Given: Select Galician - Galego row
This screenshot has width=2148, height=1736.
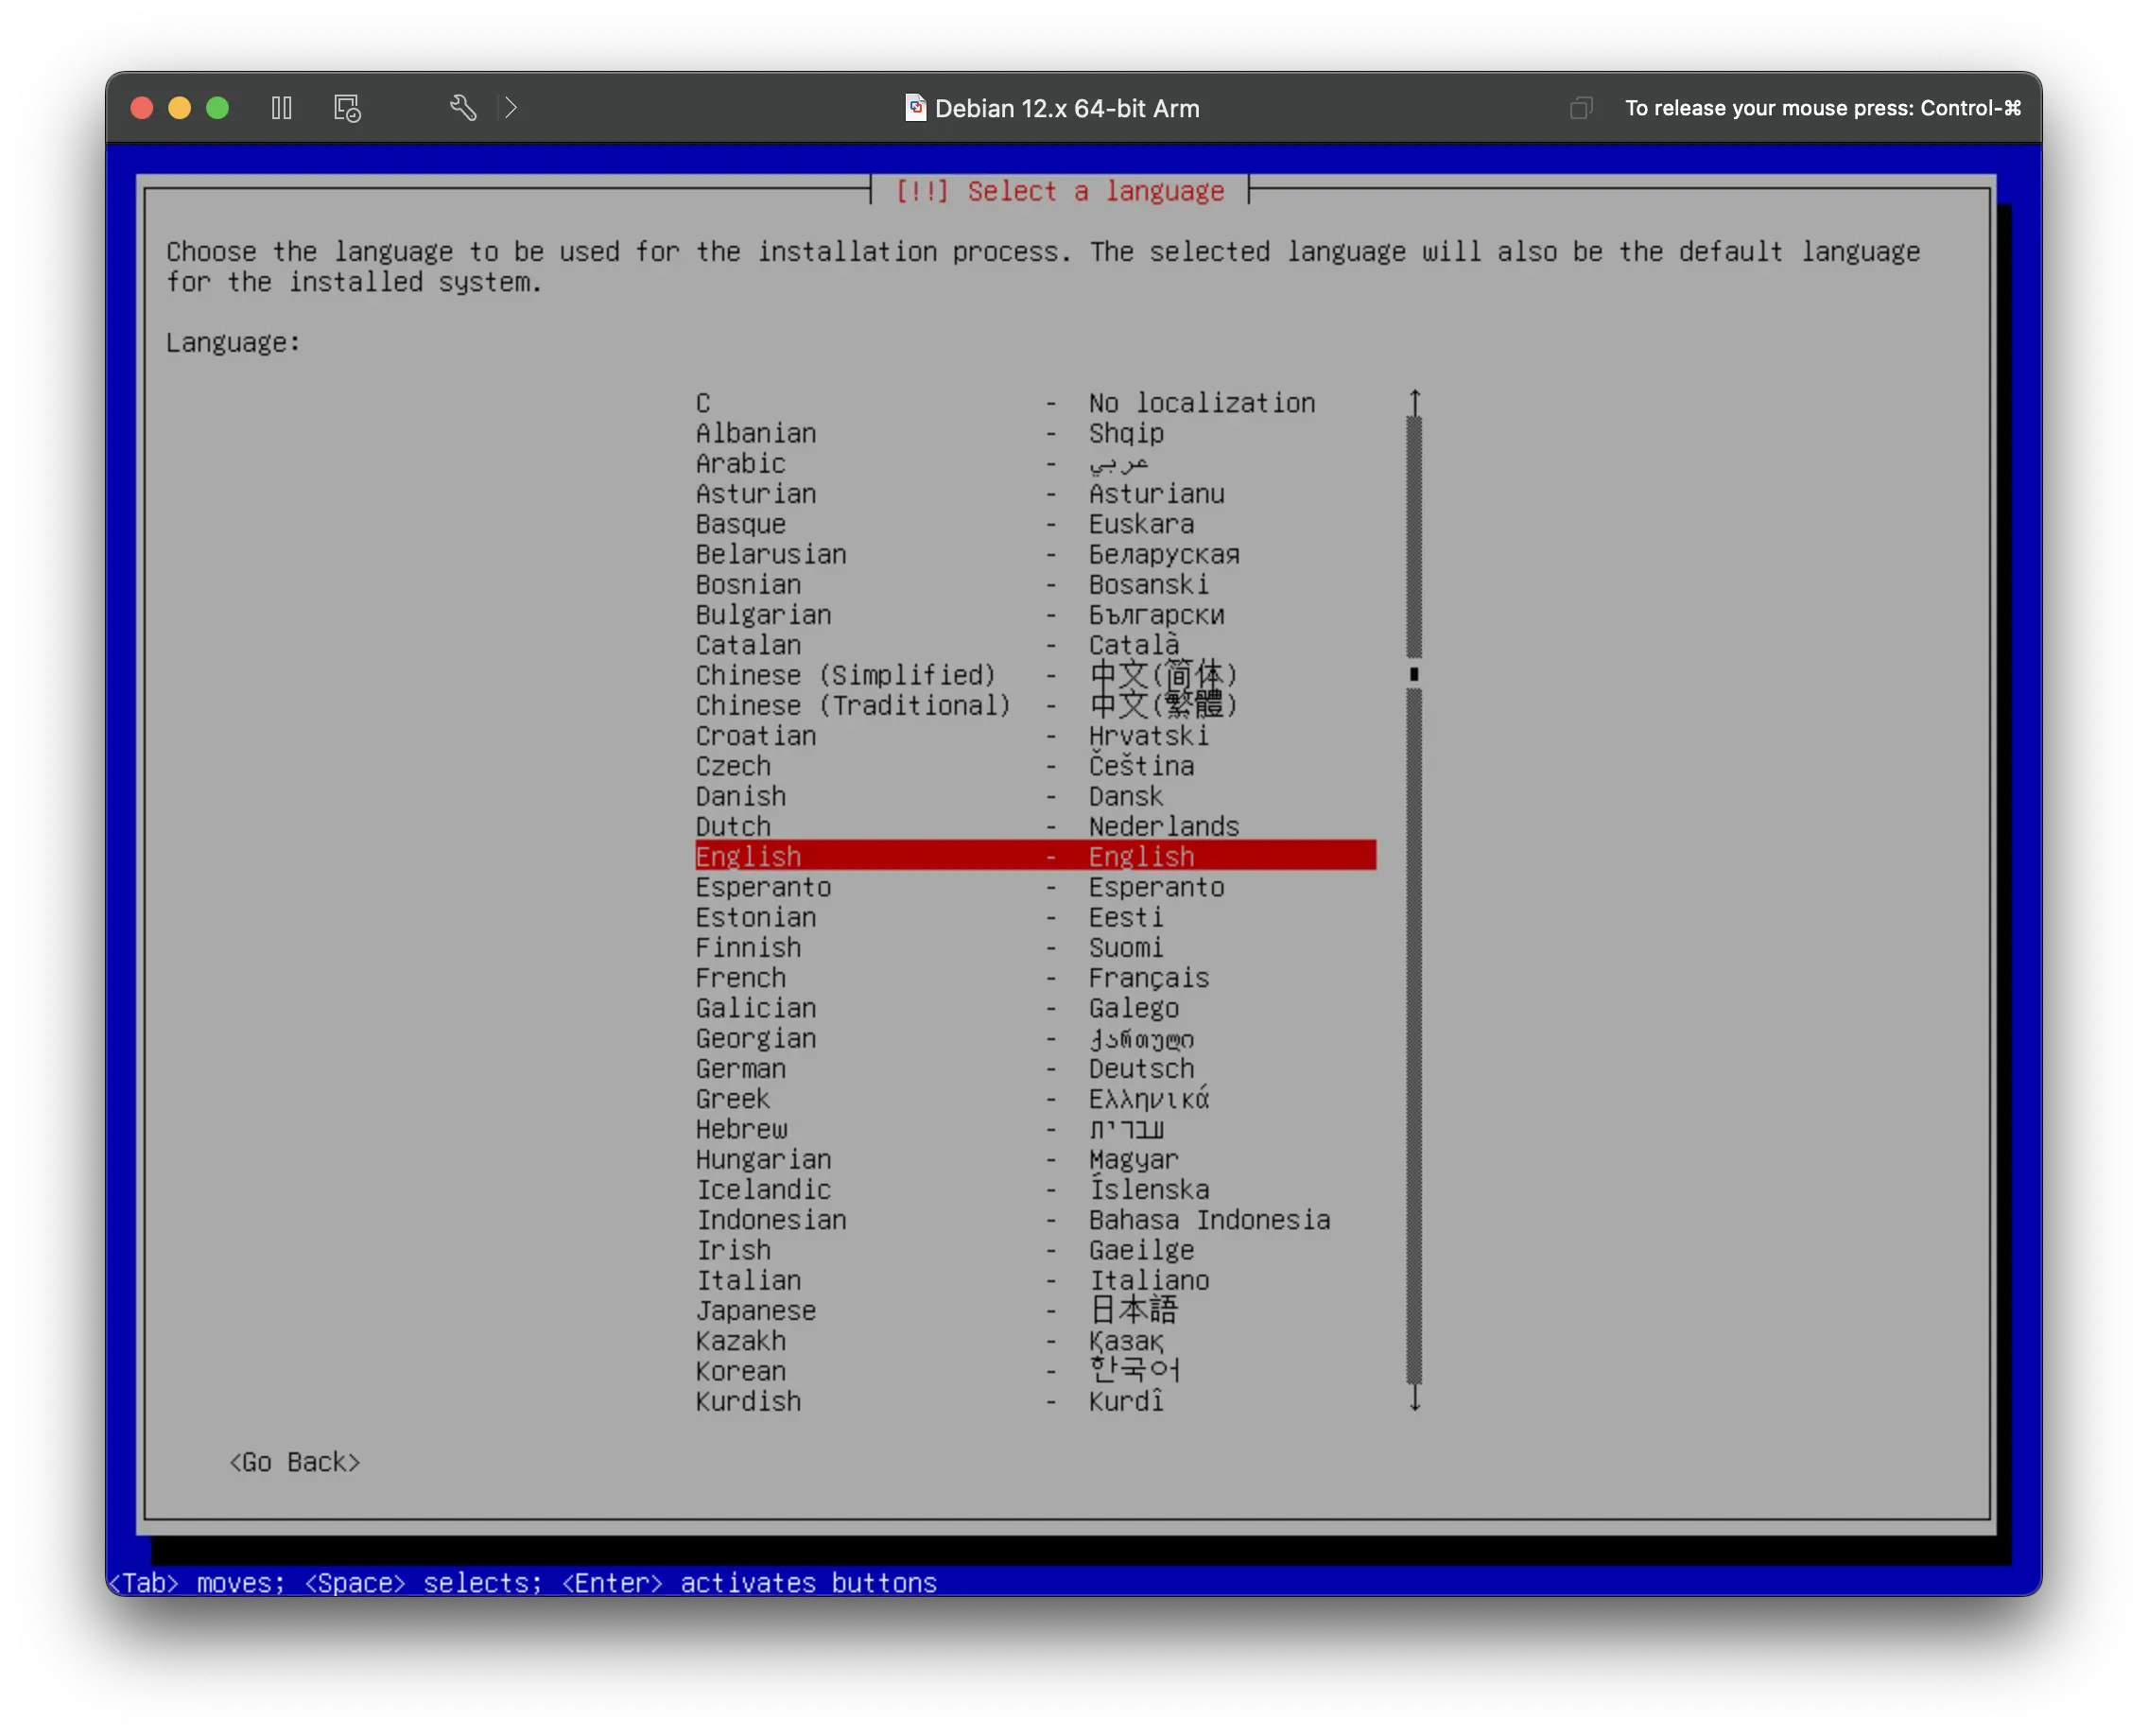Looking at the screenshot, I should click(1036, 1008).
